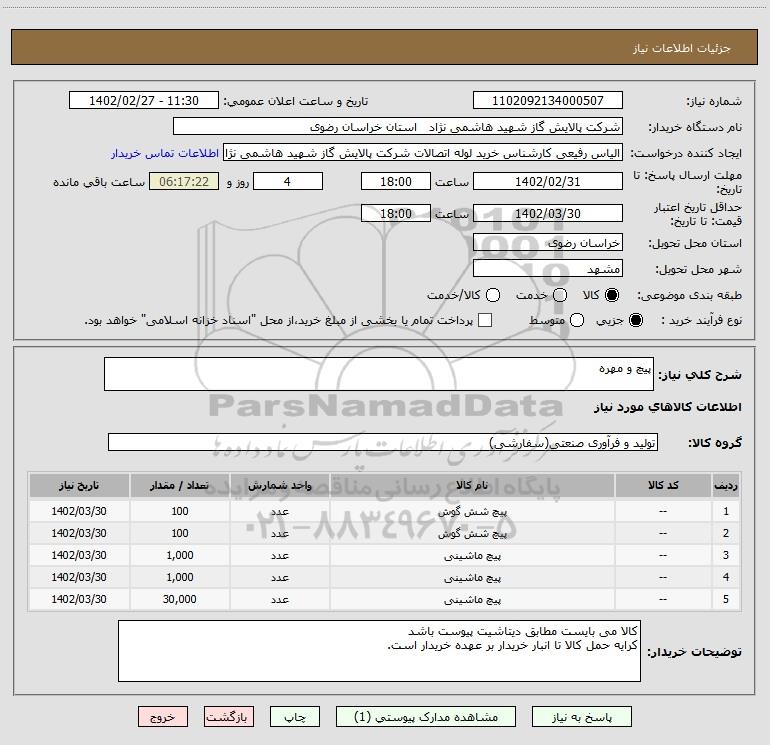
Task: Click the price validity time 18:00 field
Action: tap(396, 213)
